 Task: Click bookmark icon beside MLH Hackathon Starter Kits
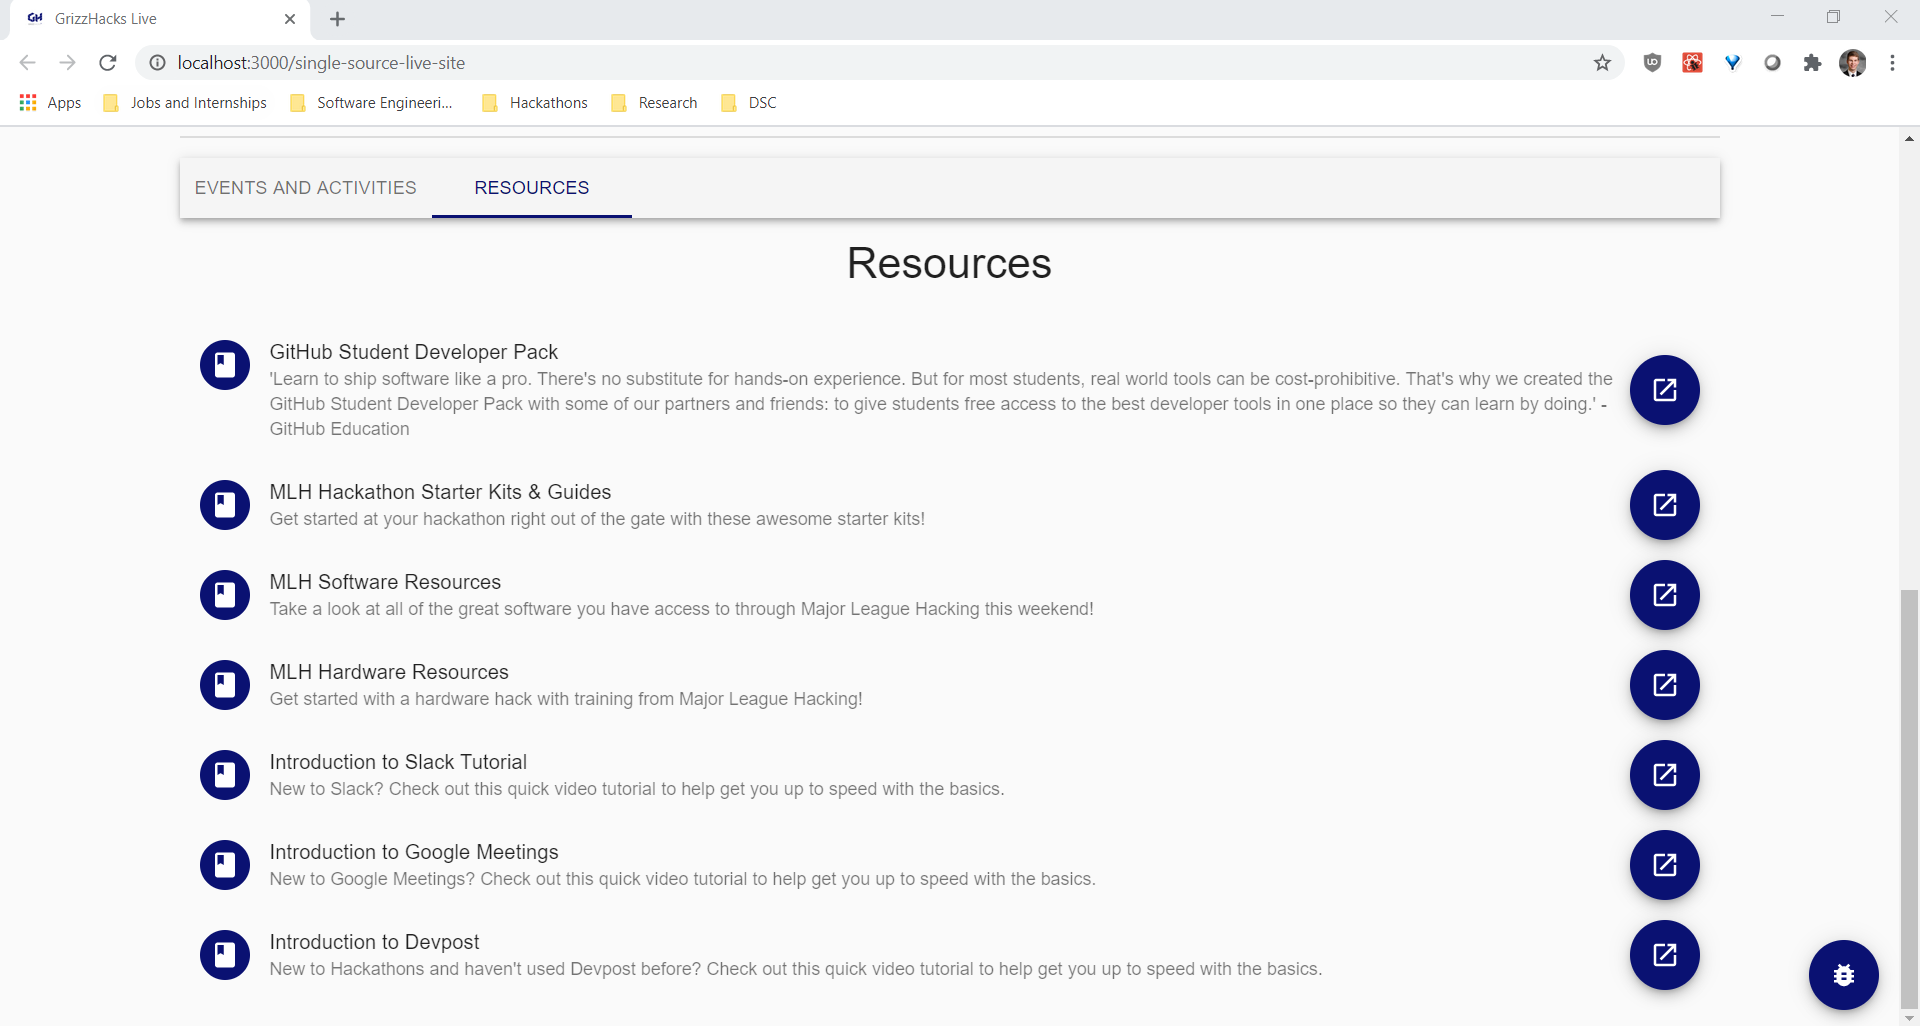pyautogui.click(x=225, y=505)
